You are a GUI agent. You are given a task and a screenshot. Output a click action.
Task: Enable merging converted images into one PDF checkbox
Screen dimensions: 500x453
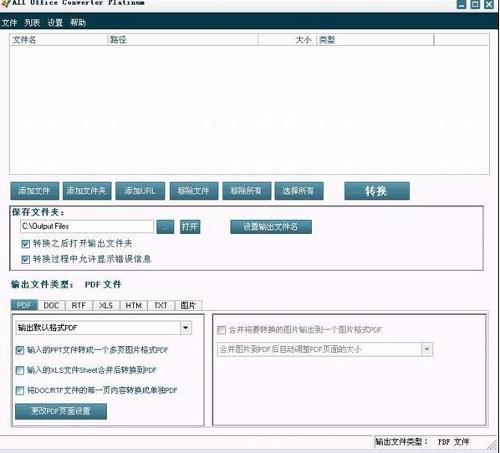tap(221, 330)
